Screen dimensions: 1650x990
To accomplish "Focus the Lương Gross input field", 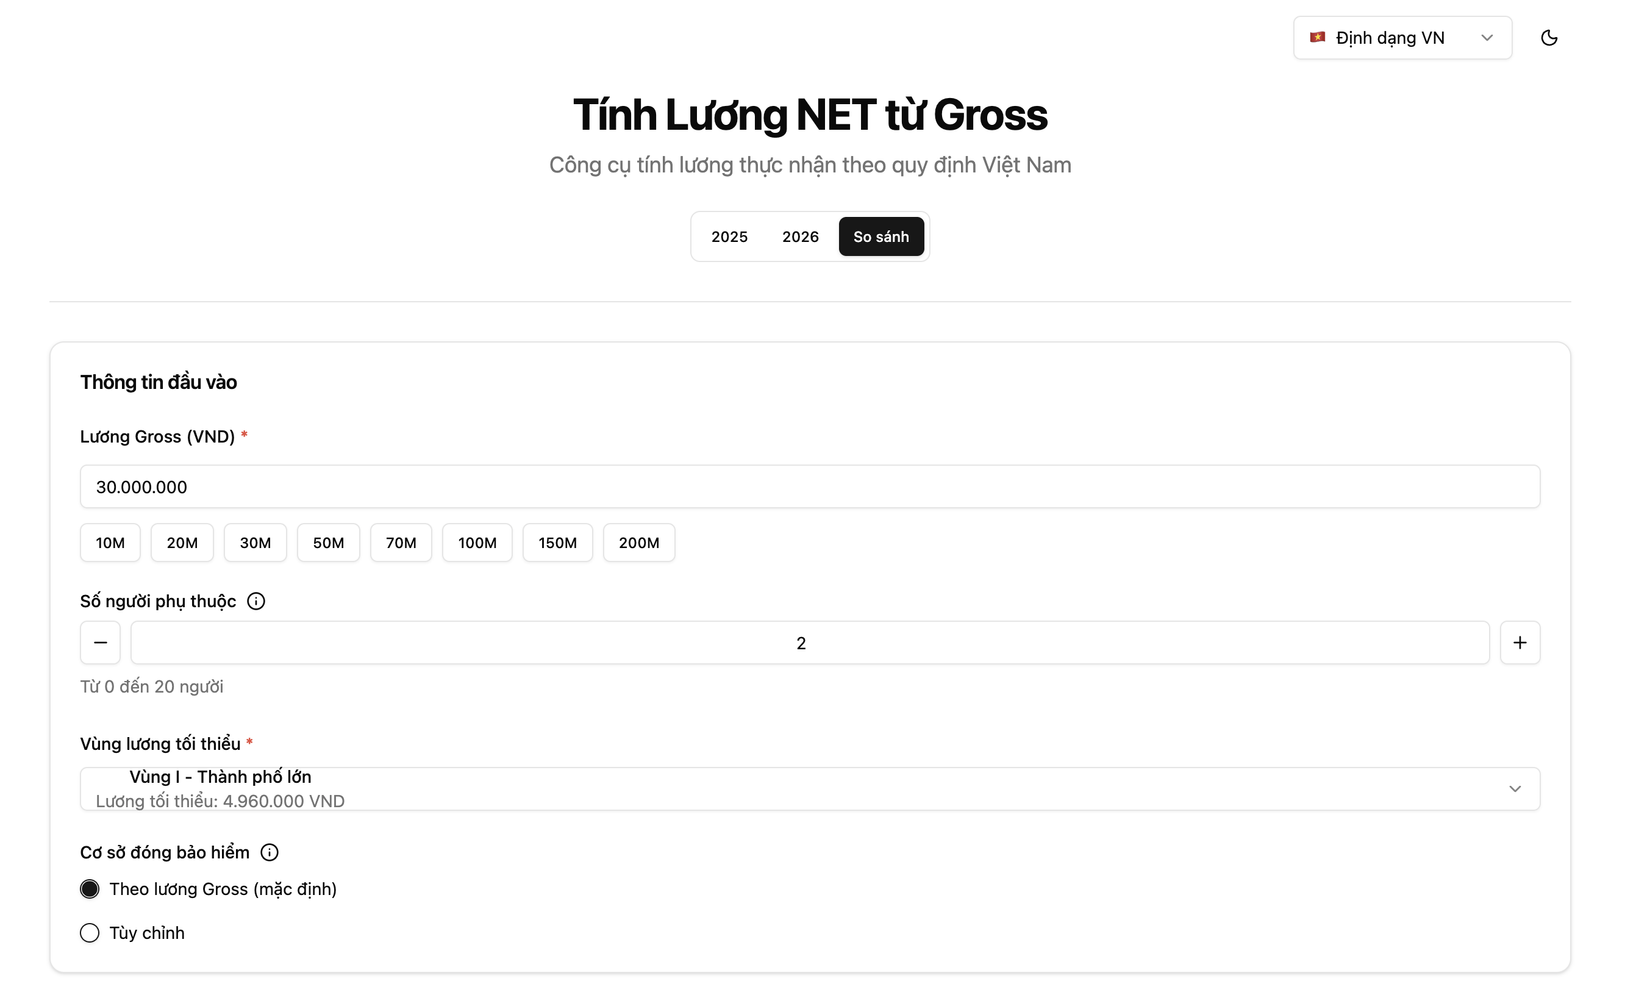I will click(x=809, y=487).
